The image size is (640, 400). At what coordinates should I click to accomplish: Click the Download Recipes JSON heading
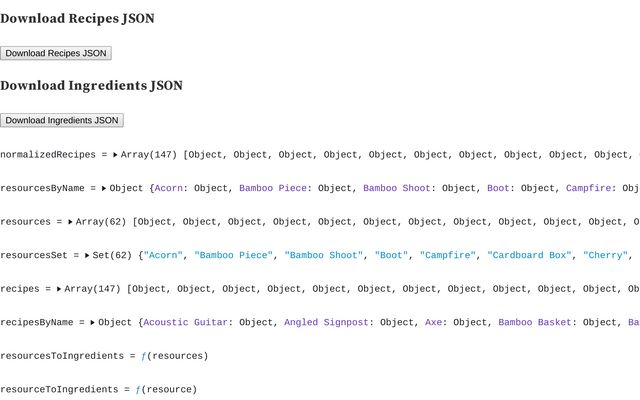[x=77, y=18]
